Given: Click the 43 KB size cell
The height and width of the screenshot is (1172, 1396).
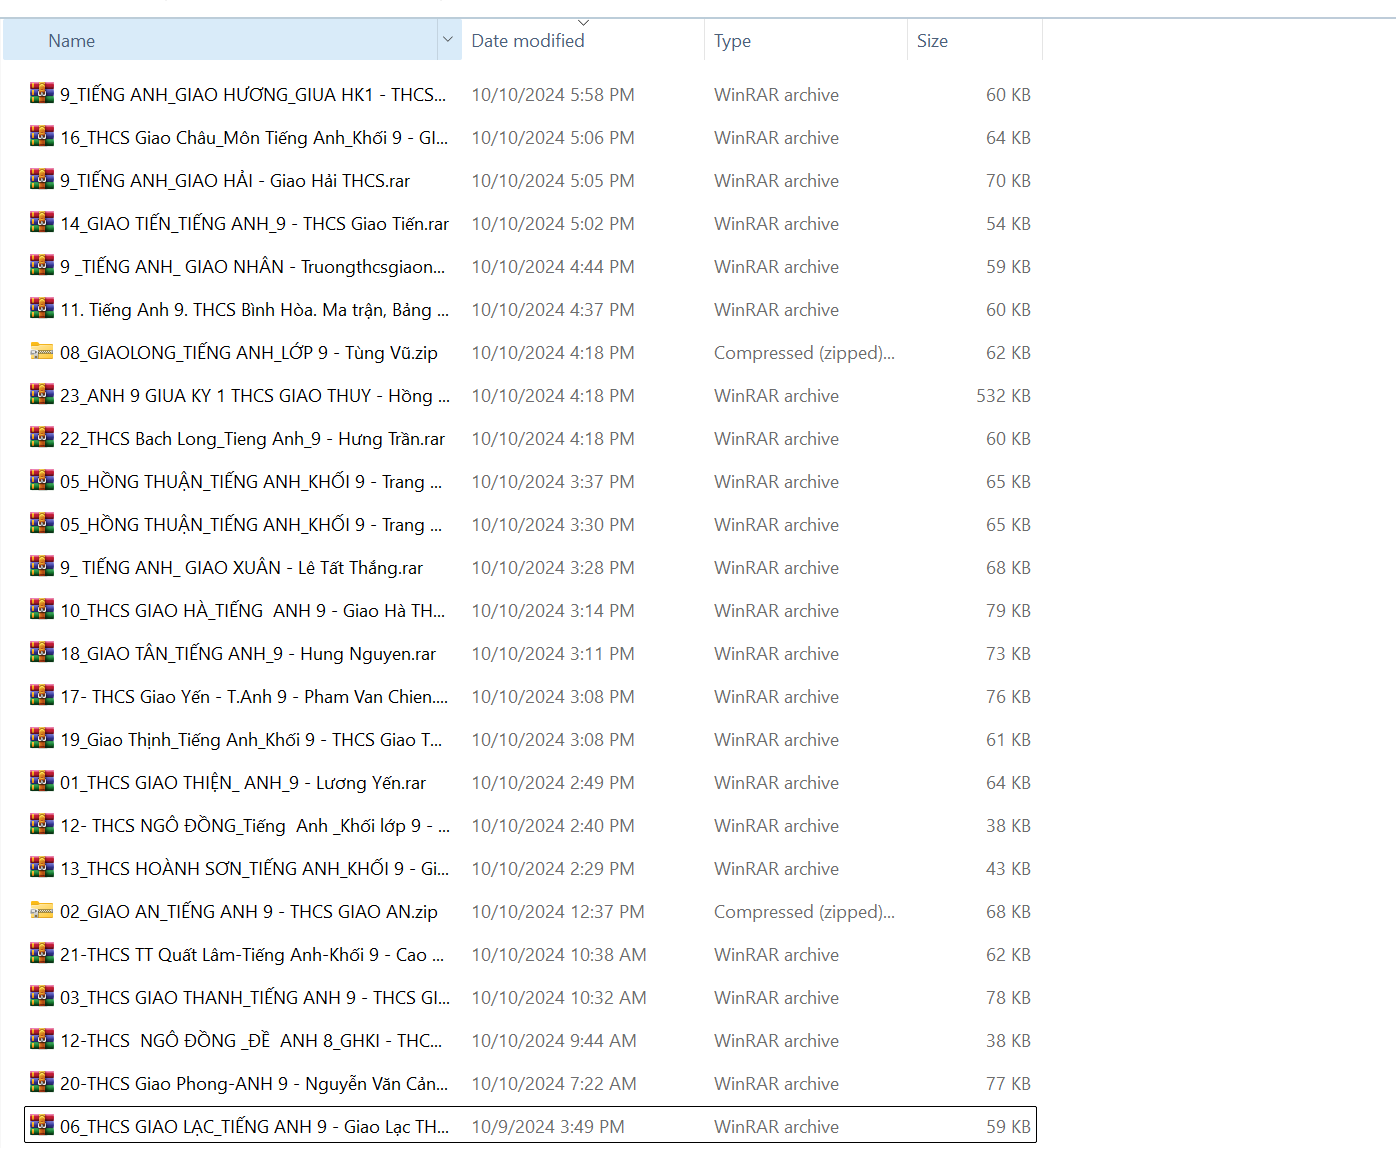Looking at the screenshot, I should click(1008, 869).
